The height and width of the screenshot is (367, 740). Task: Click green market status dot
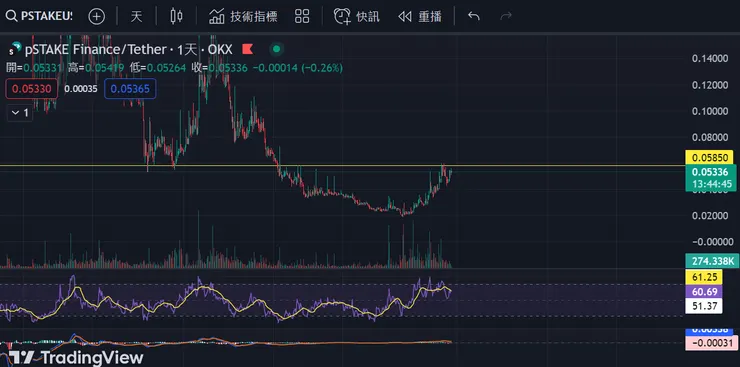click(x=277, y=49)
